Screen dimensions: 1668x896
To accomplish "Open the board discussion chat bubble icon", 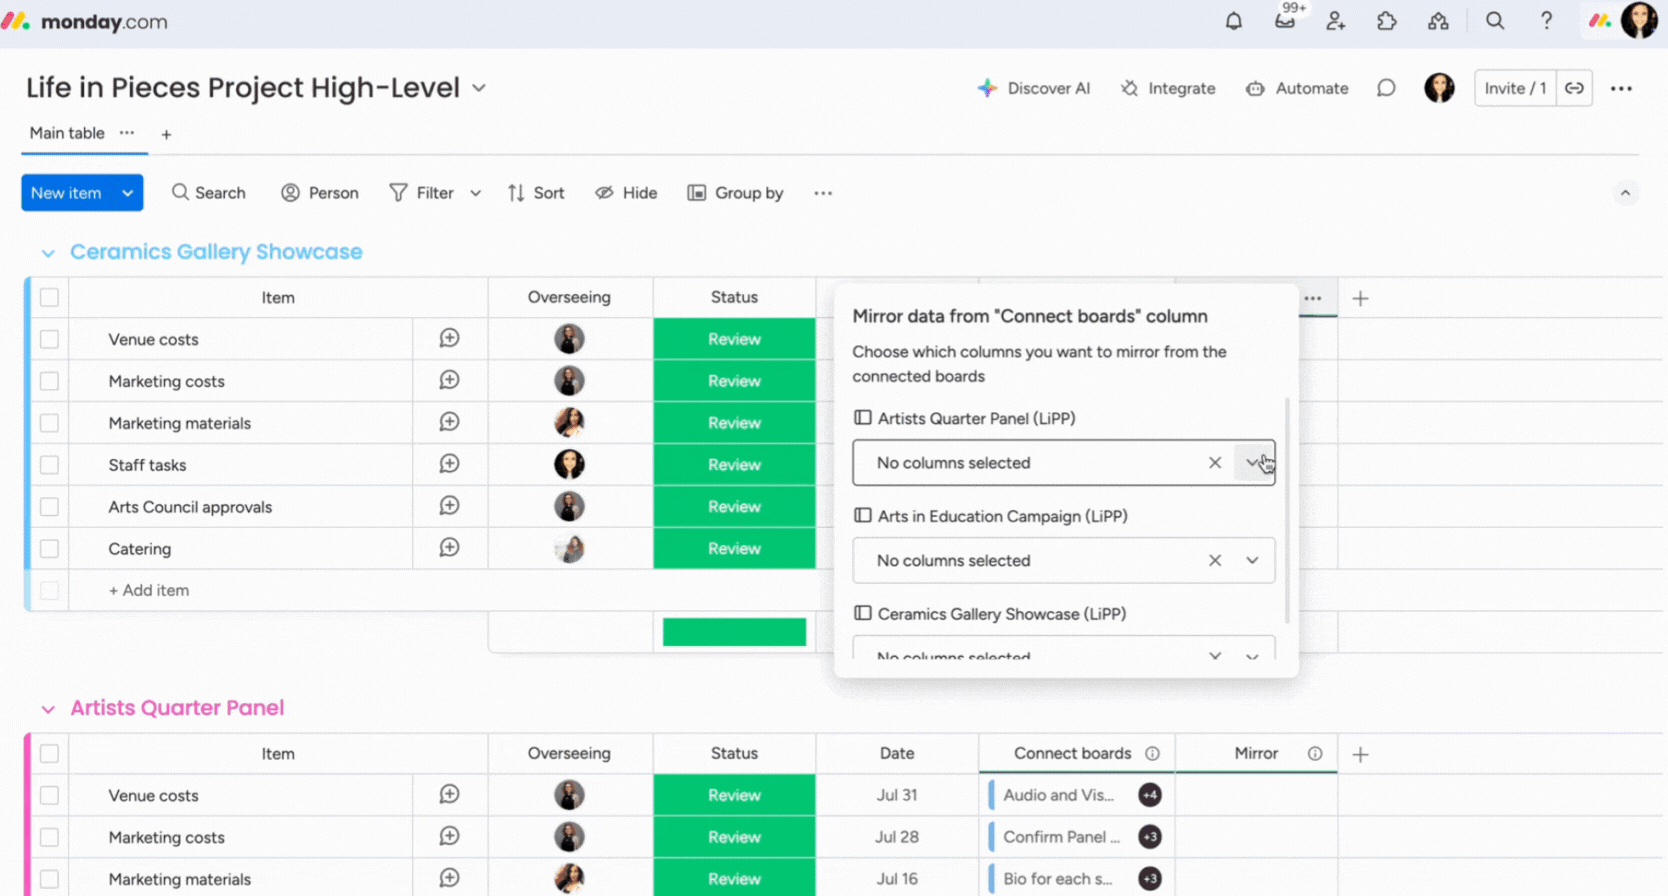I will [1386, 88].
